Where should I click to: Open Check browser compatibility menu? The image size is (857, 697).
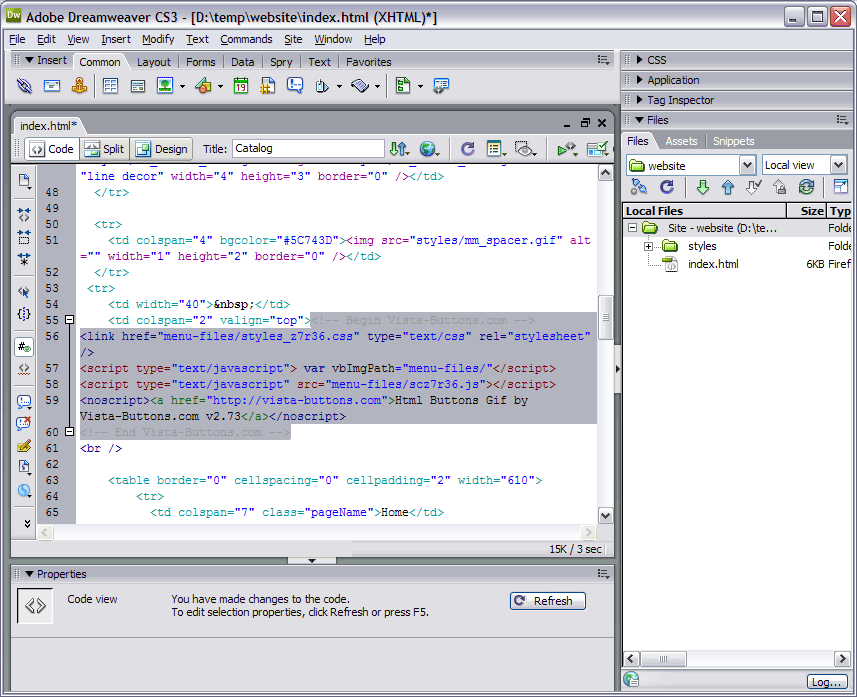coord(597,149)
